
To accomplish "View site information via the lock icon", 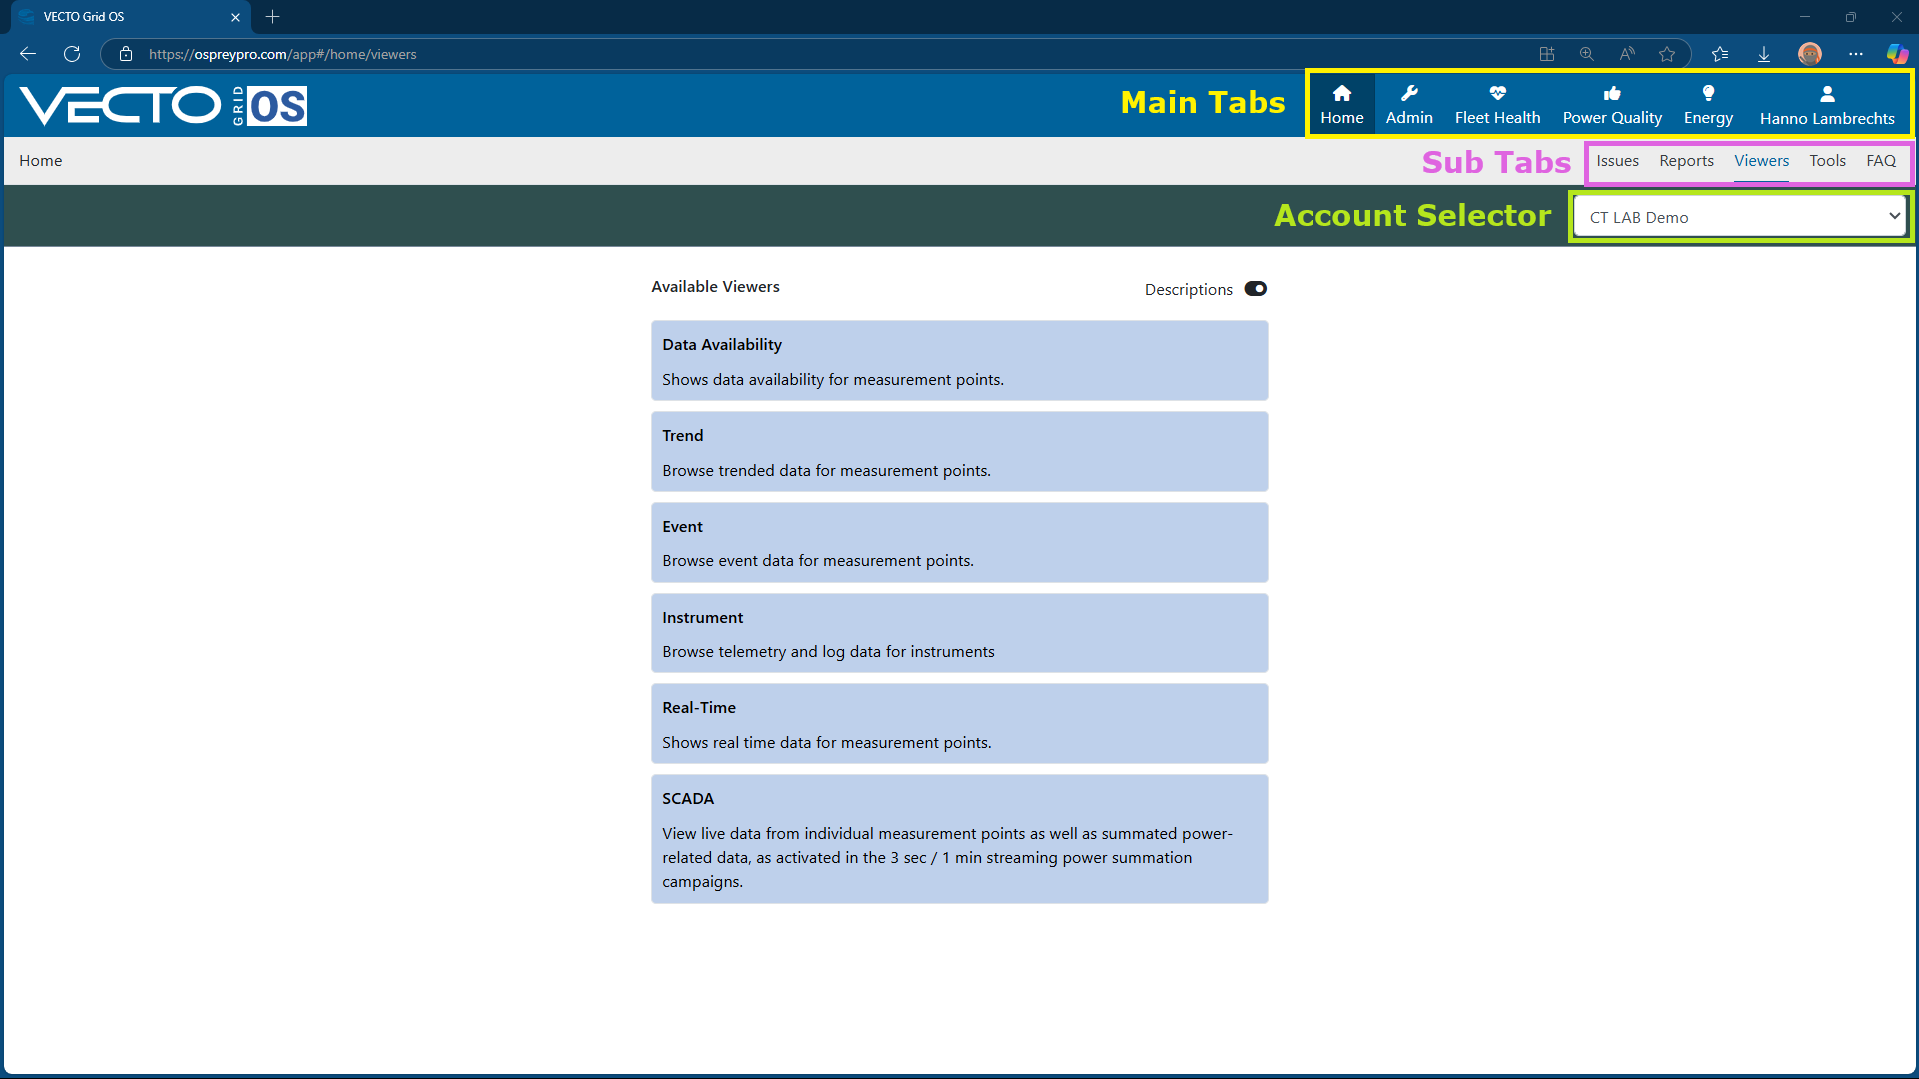I will click(126, 54).
